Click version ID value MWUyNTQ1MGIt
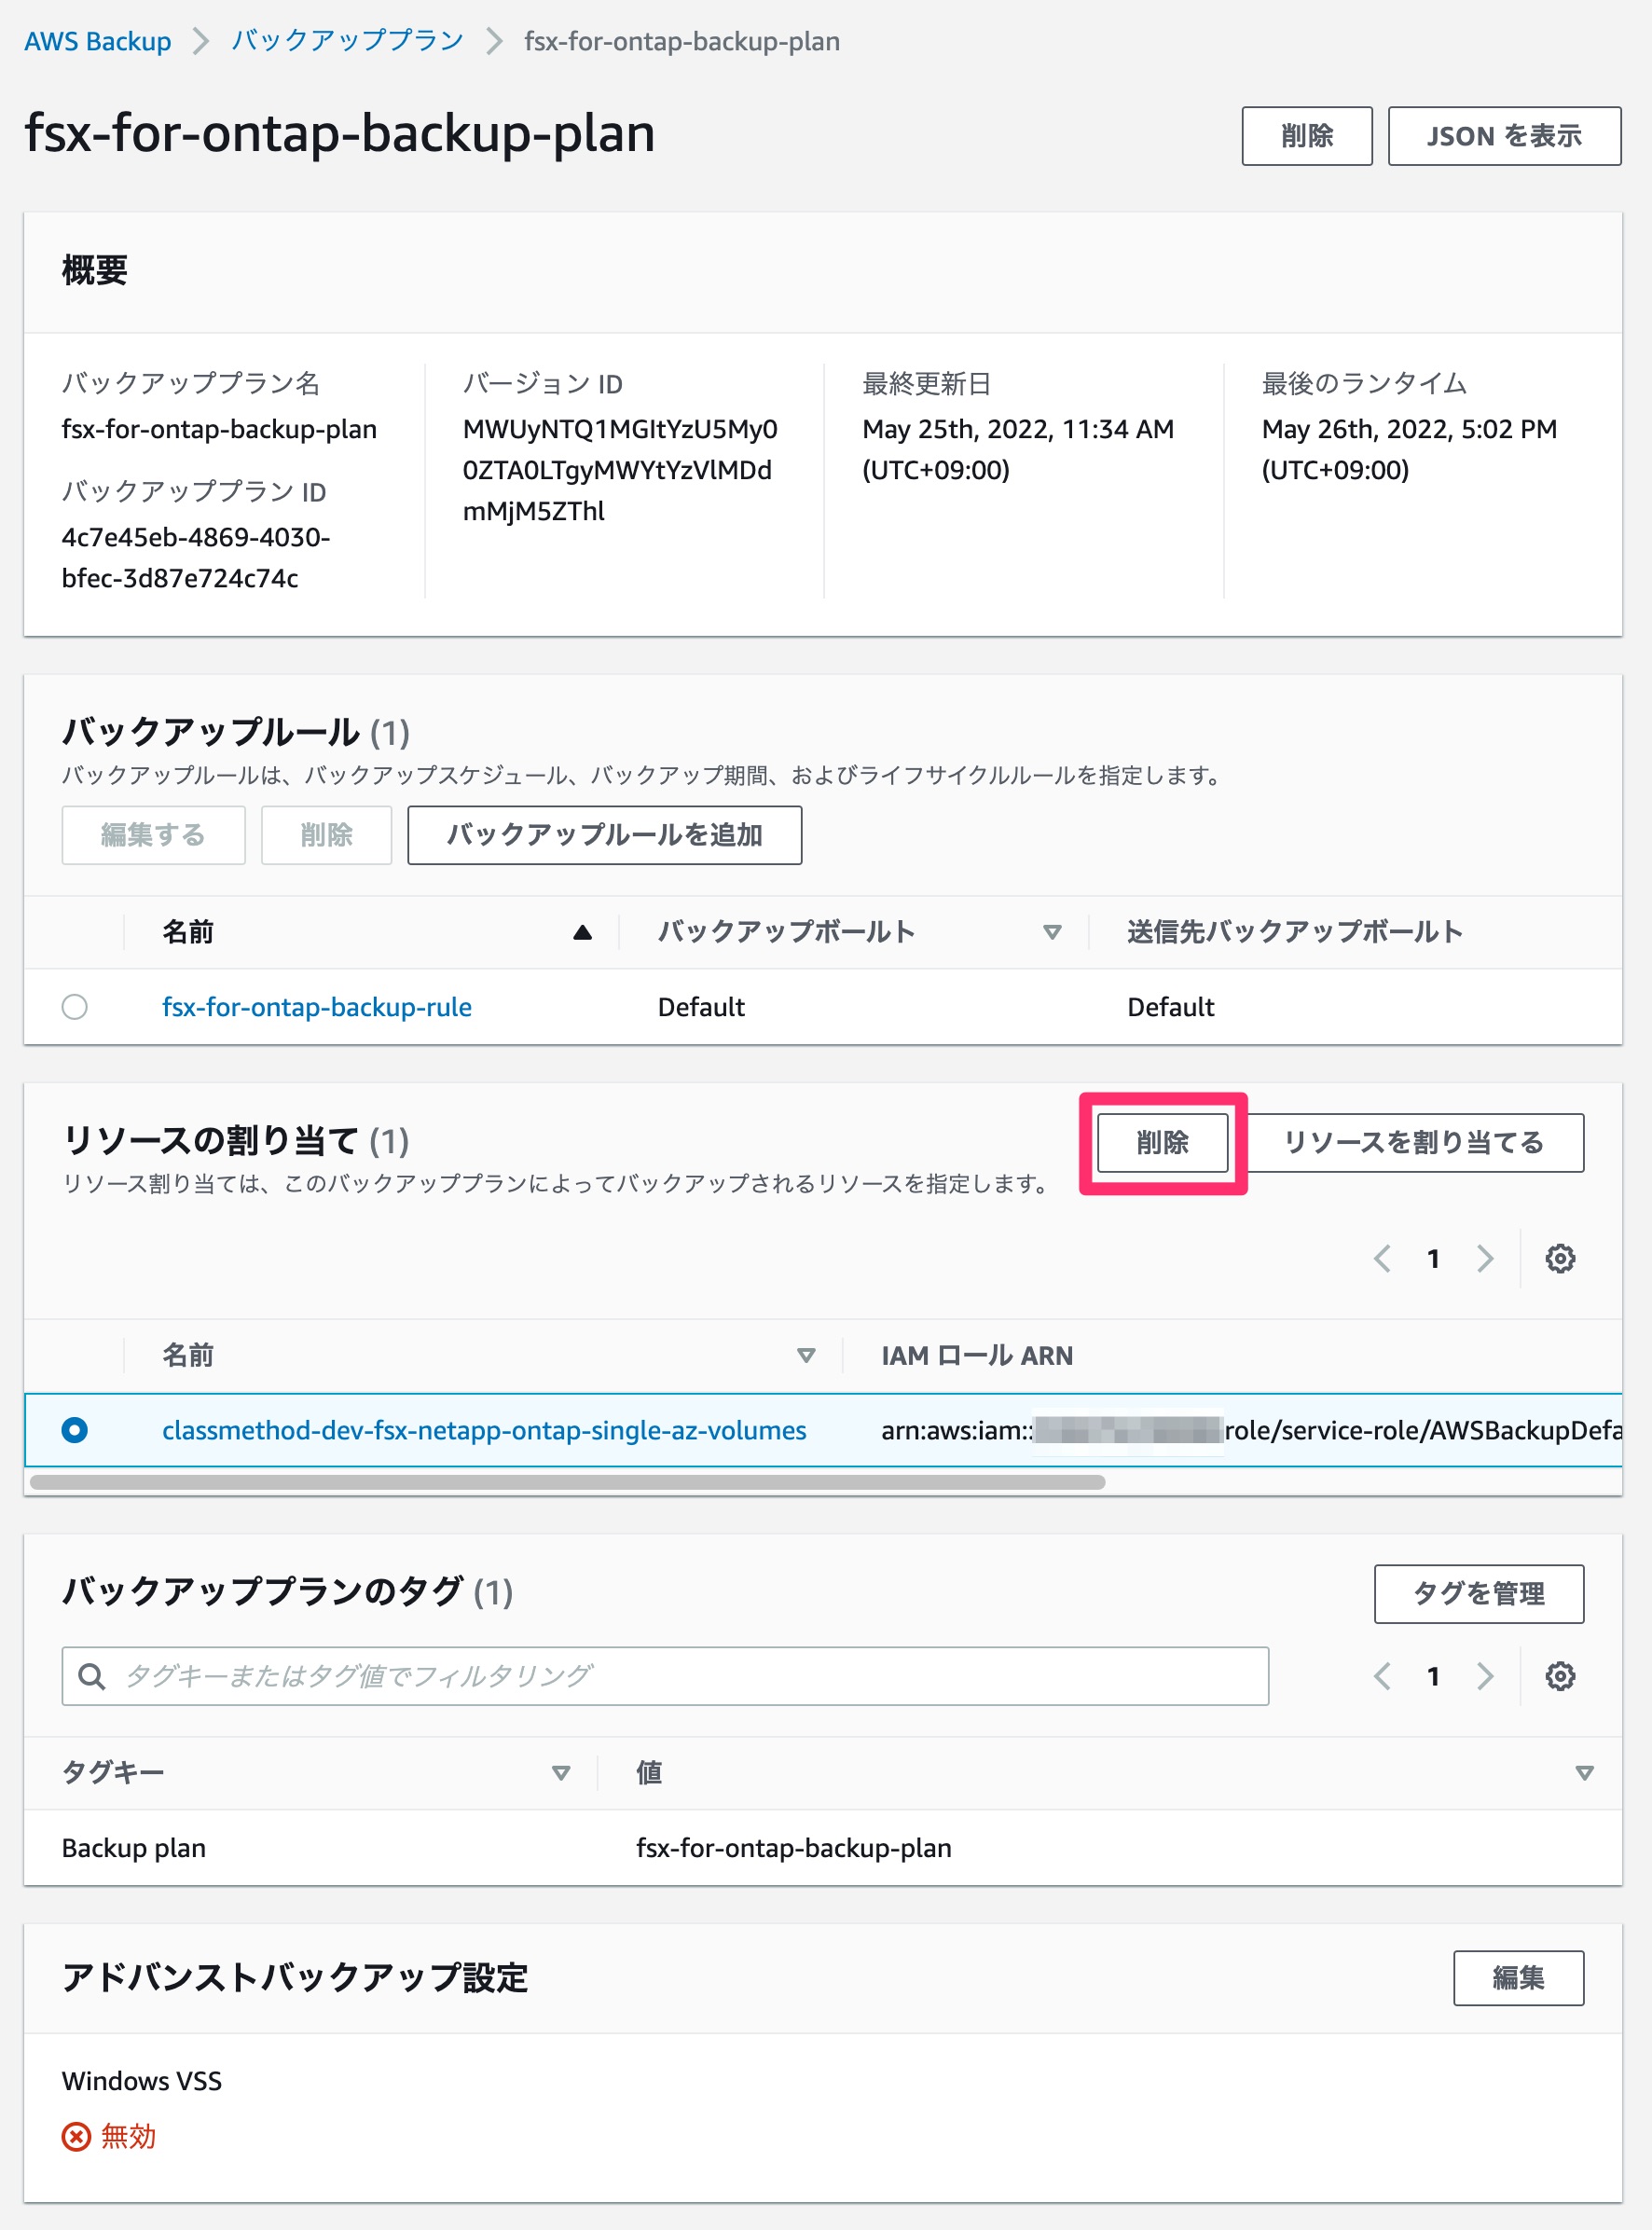Viewport: 1652px width, 2230px height. click(x=619, y=470)
